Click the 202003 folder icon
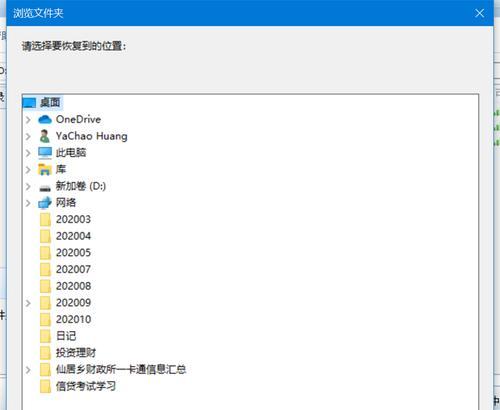This screenshot has height=410, width=500. pos(45,219)
